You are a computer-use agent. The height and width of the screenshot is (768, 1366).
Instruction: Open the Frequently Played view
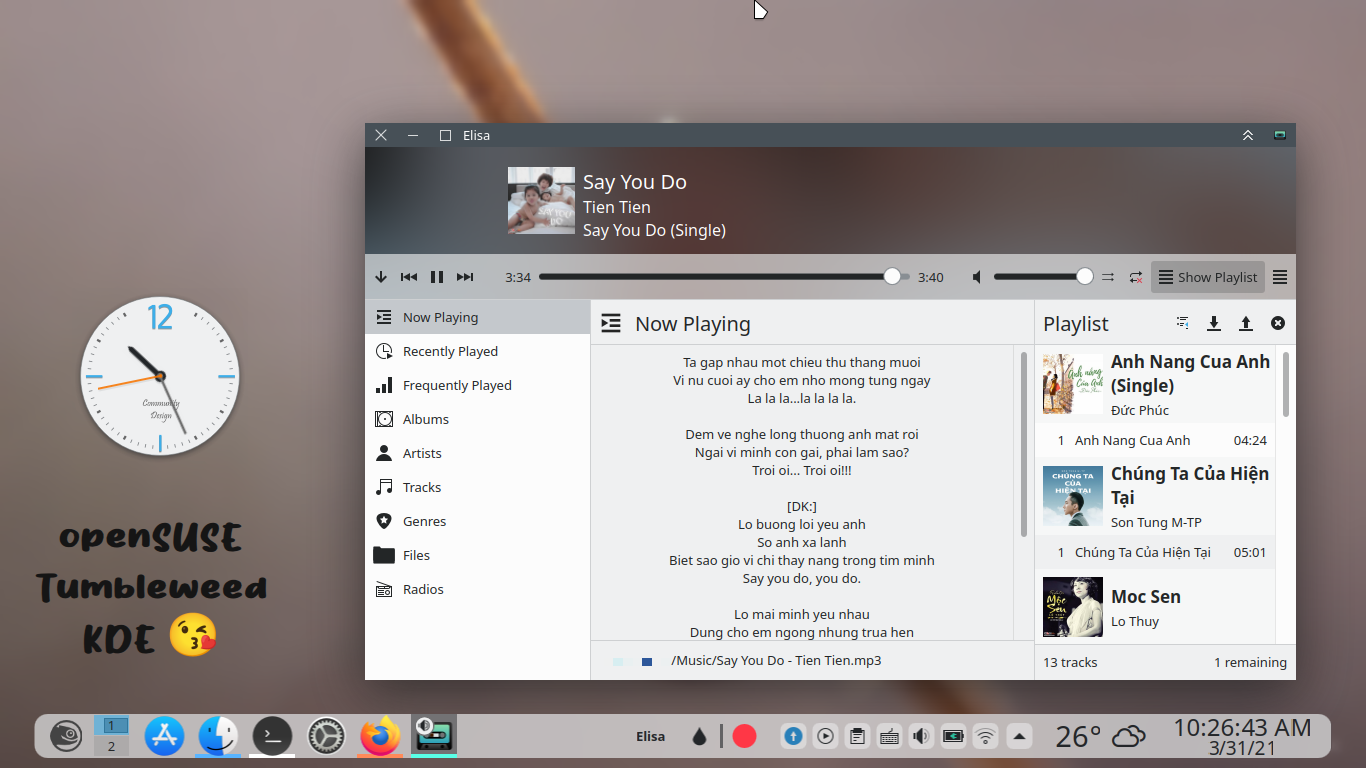click(x=478, y=385)
